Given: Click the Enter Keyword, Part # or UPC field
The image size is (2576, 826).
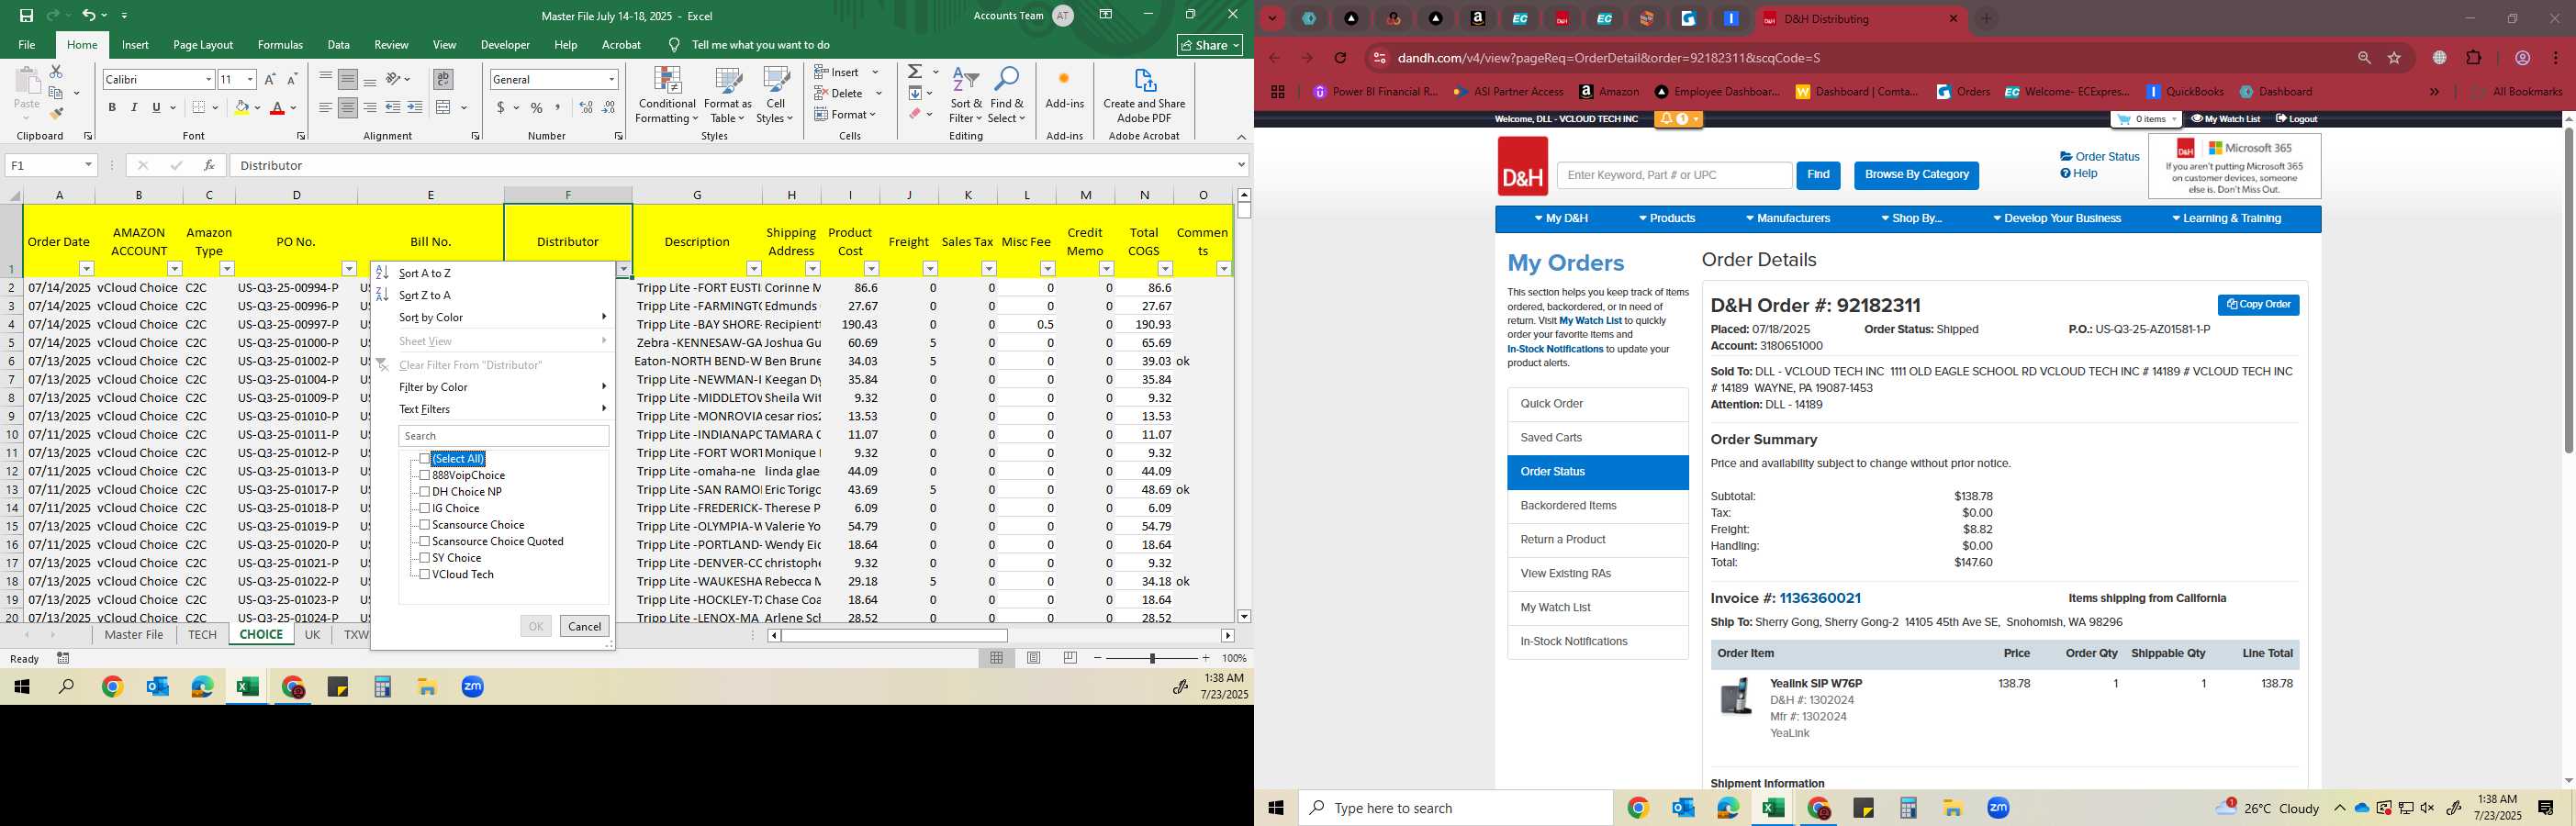Looking at the screenshot, I should [1674, 175].
